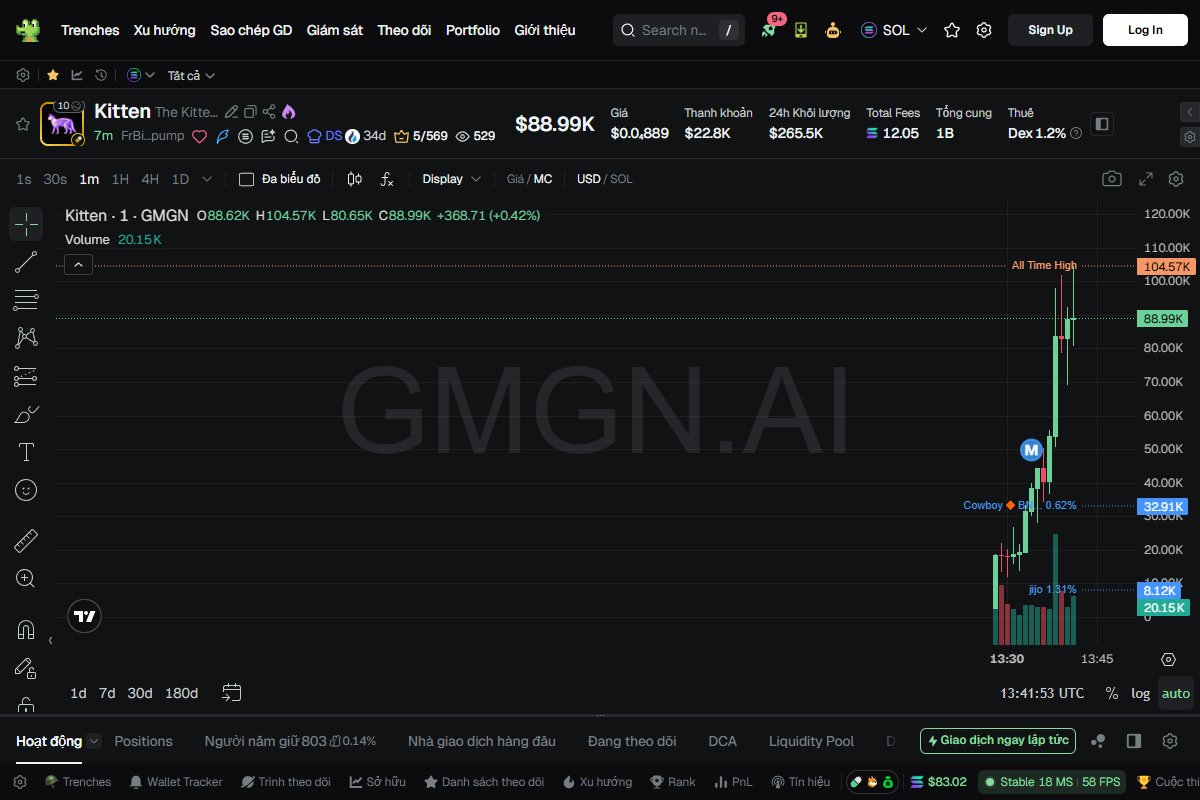Click the camera snapshot icon above chart
The width and height of the screenshot is (1200, 800).
(x=1112, y=179)
